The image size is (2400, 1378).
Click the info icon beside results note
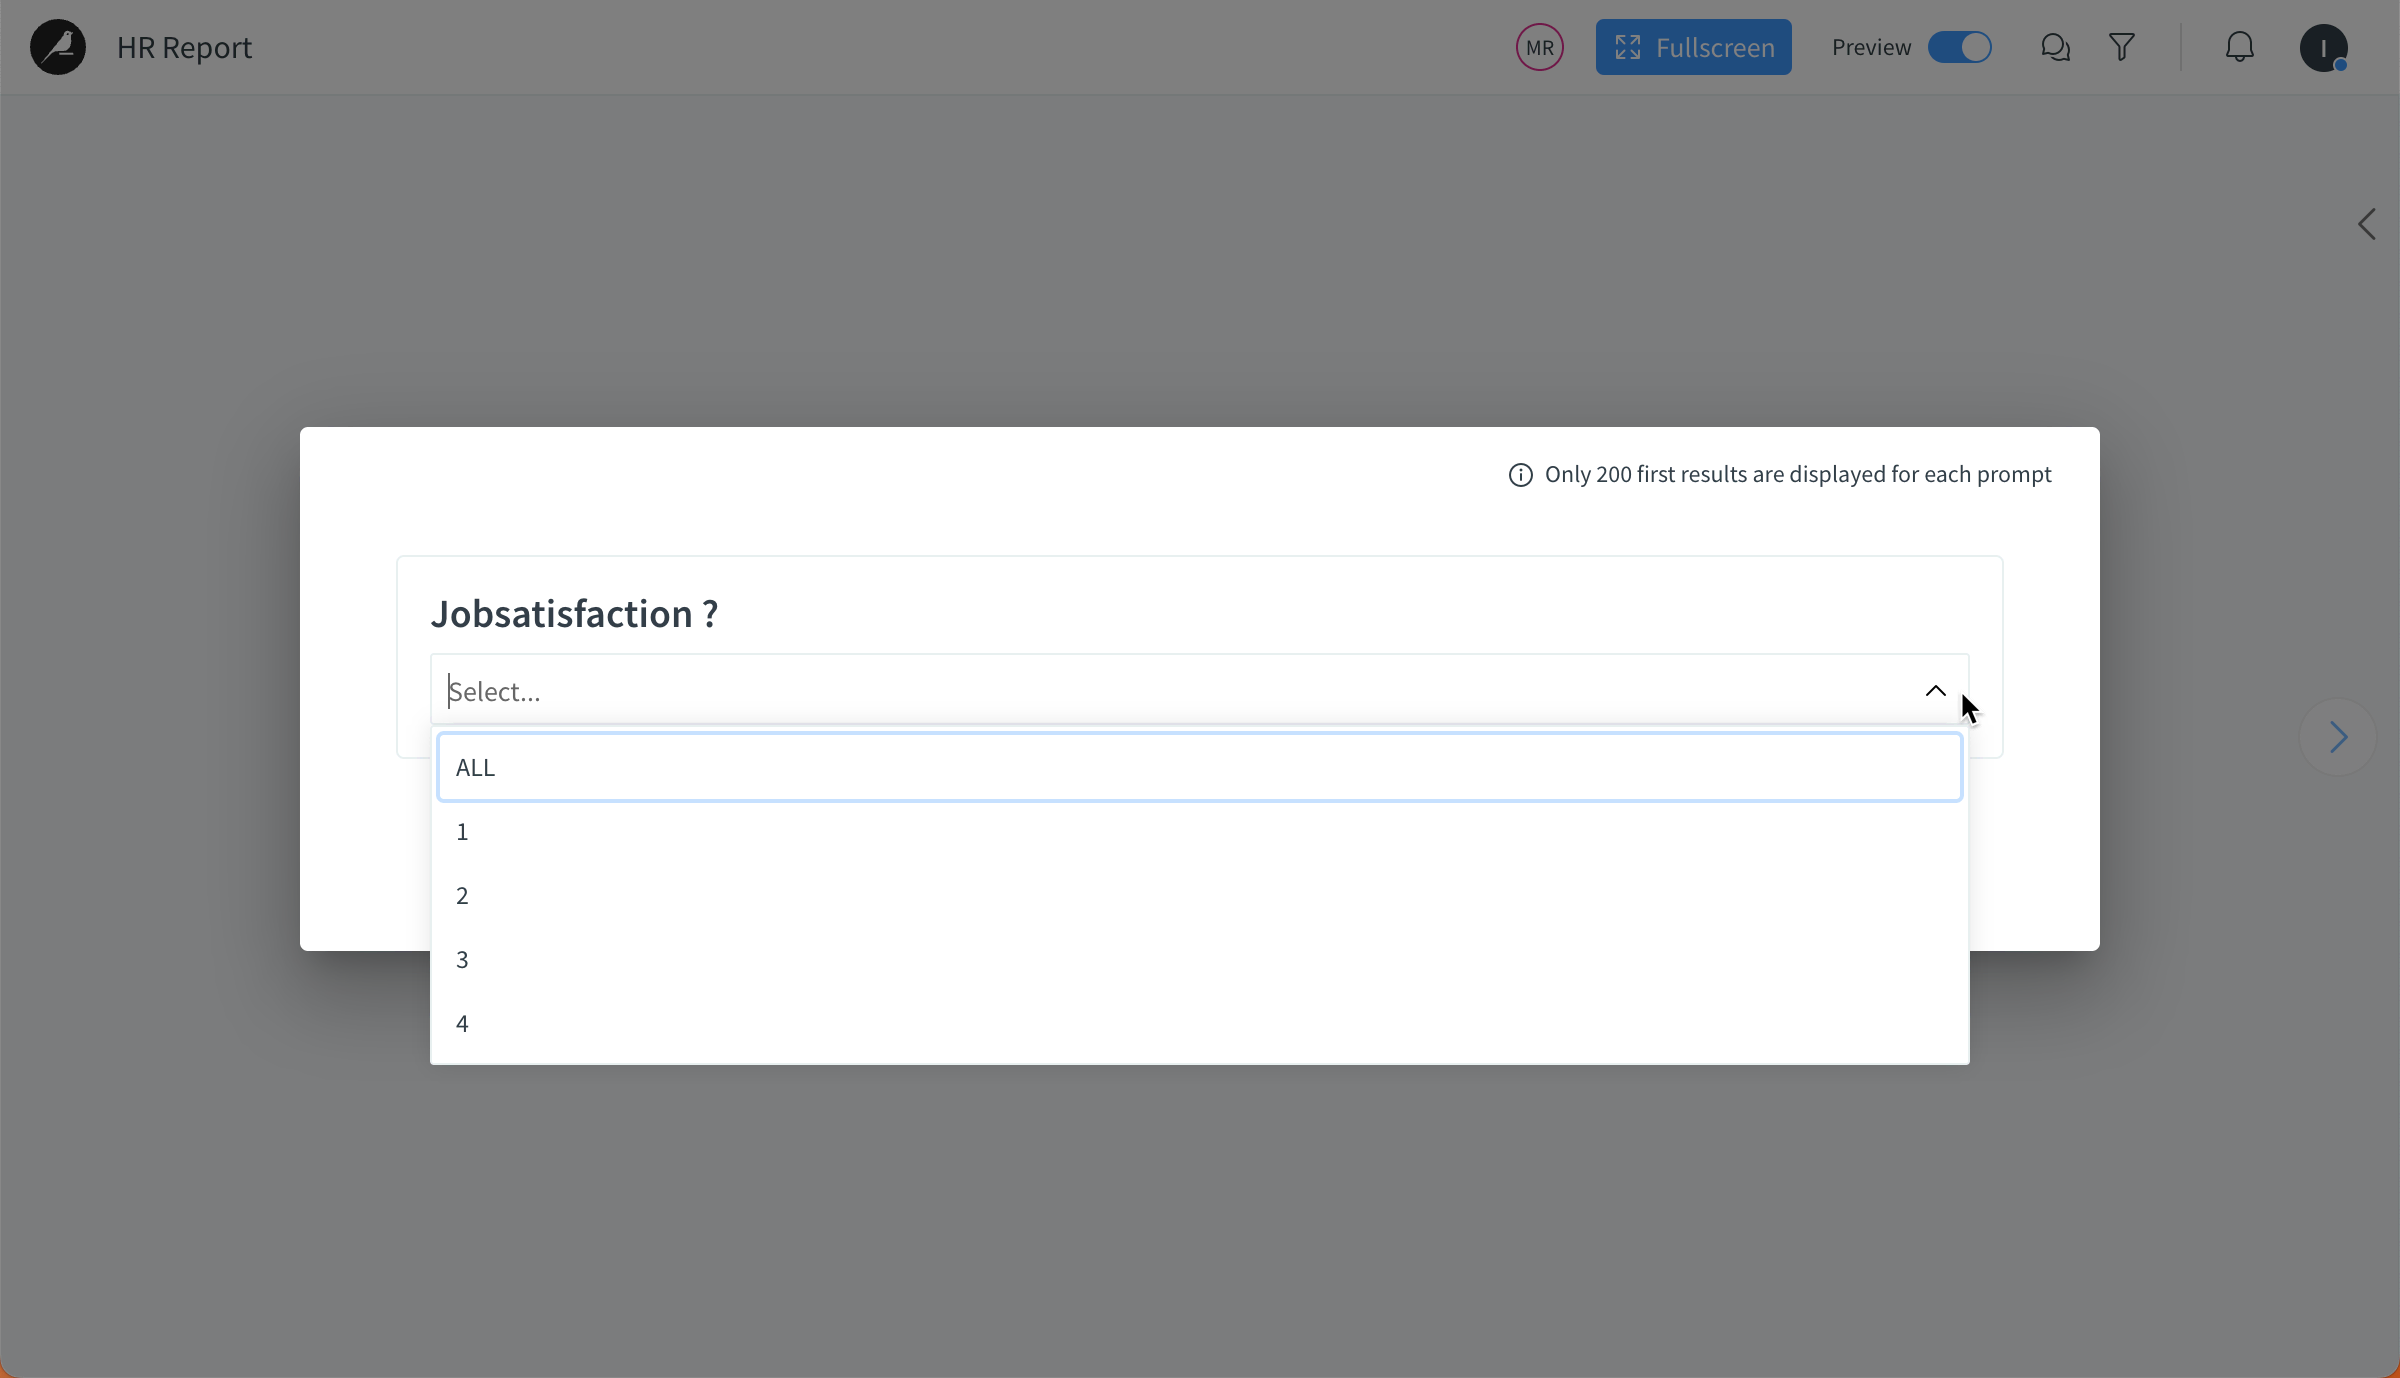(x=1520, y=475)
